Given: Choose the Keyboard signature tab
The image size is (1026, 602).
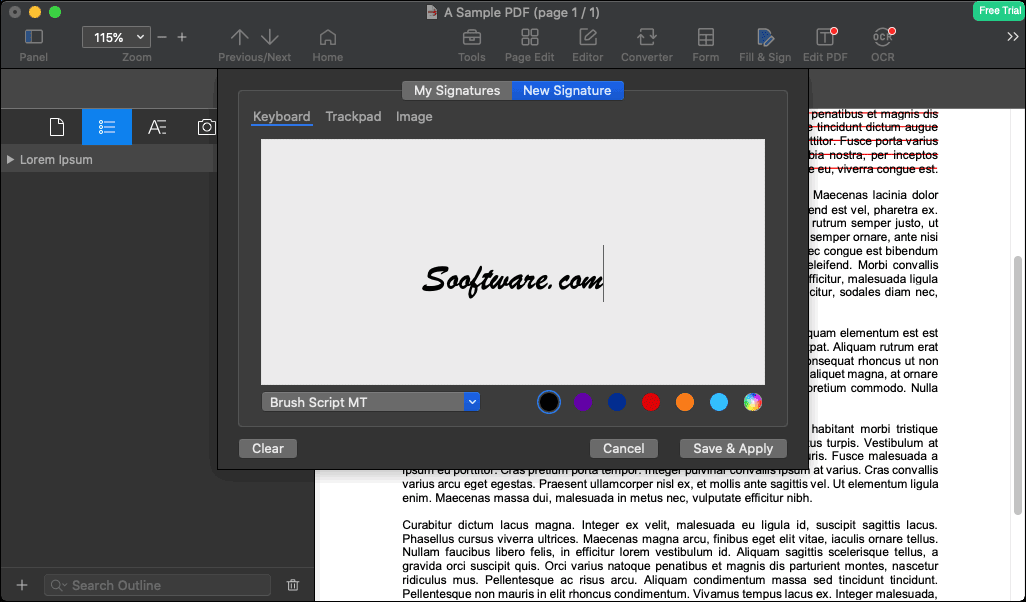Looking at the screenshot, I should (281, 116).
